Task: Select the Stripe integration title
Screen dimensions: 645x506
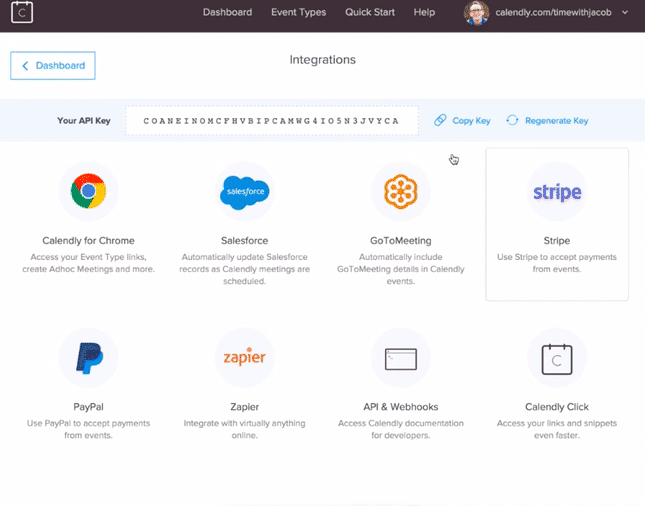Action: [557, 241]
